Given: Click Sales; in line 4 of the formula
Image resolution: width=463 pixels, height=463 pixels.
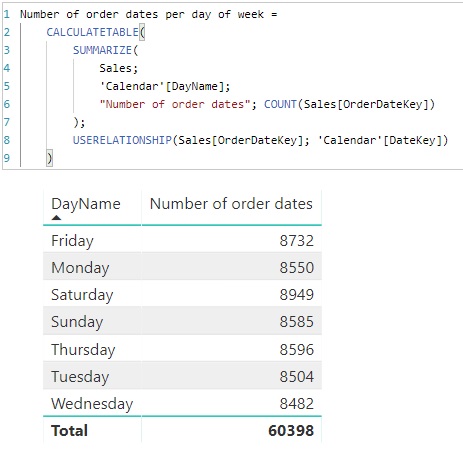Looking at the screenshot, I should click(x=119, y=68).
